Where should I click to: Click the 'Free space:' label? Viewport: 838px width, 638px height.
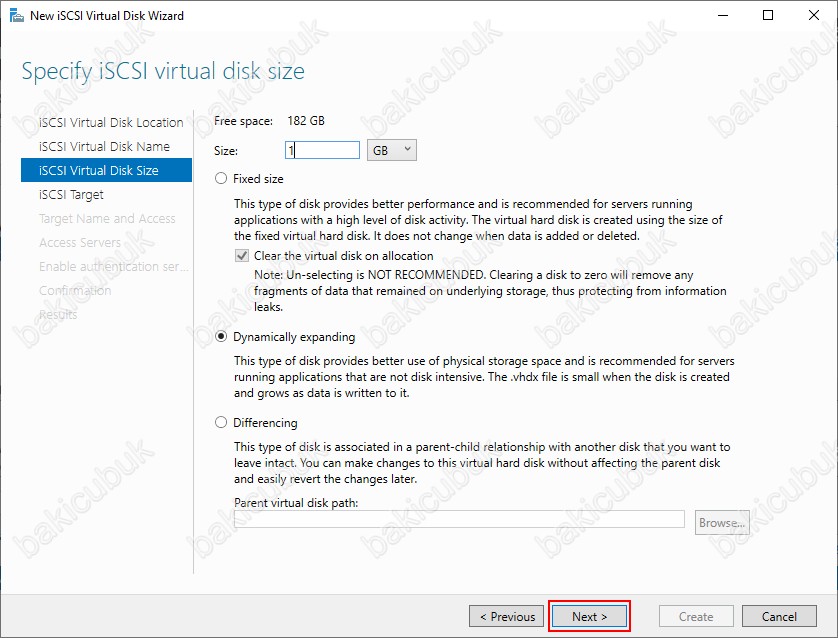[x=243, y=121]
